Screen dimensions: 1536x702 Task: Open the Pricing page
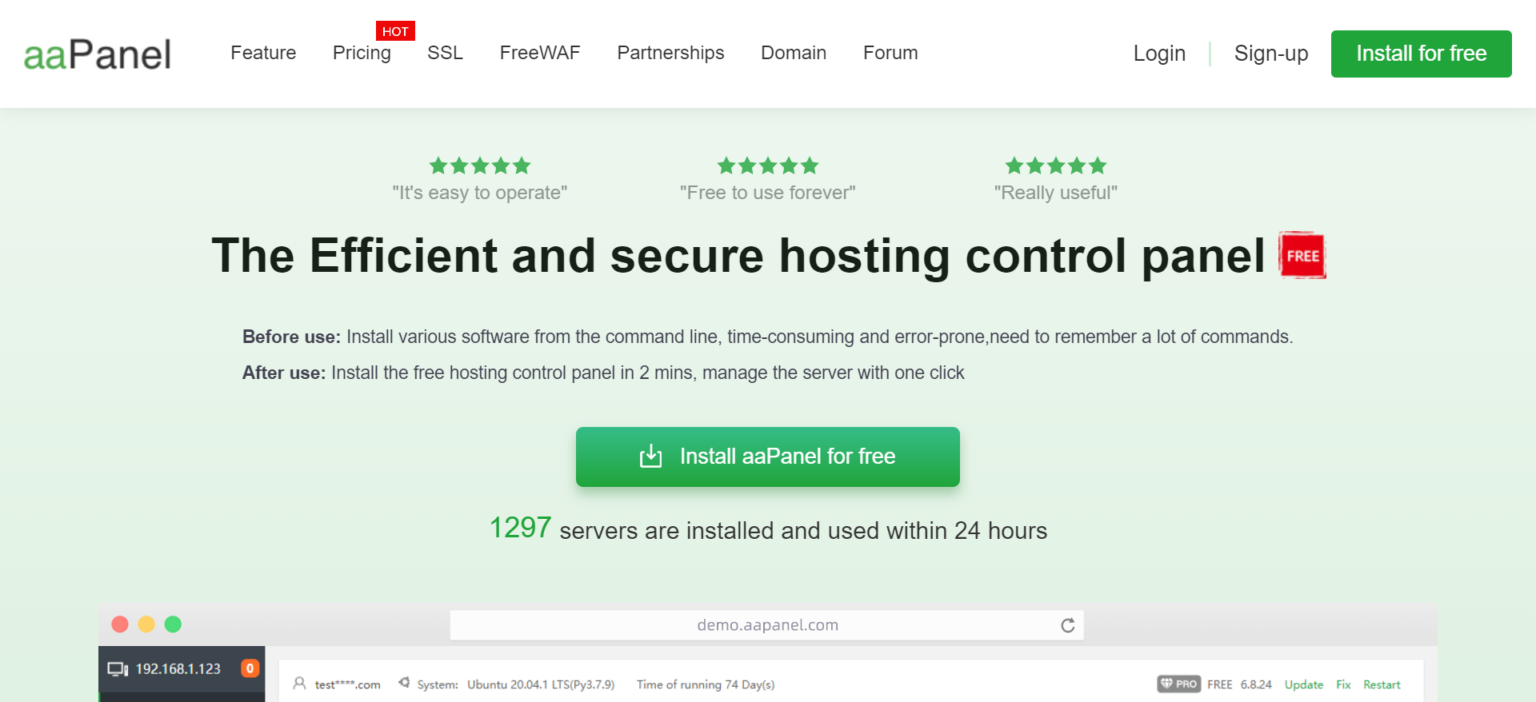point(361,53)
